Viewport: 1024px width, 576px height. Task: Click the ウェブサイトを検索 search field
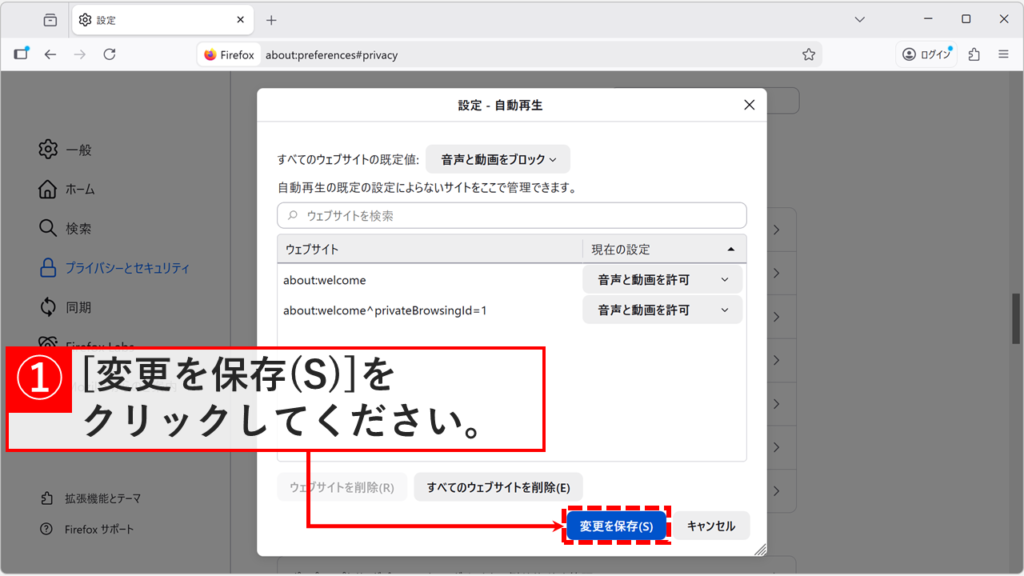(x=512, y=215)
